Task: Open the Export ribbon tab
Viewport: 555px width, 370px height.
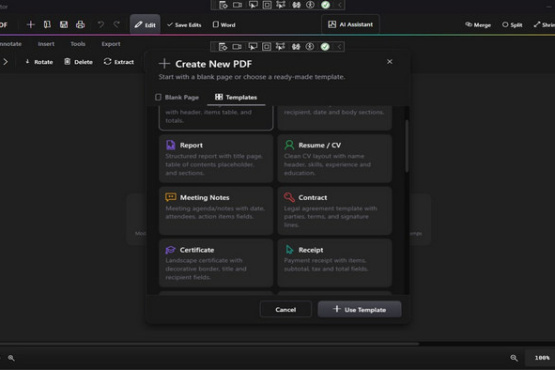Action: click(x=111, y=44)
